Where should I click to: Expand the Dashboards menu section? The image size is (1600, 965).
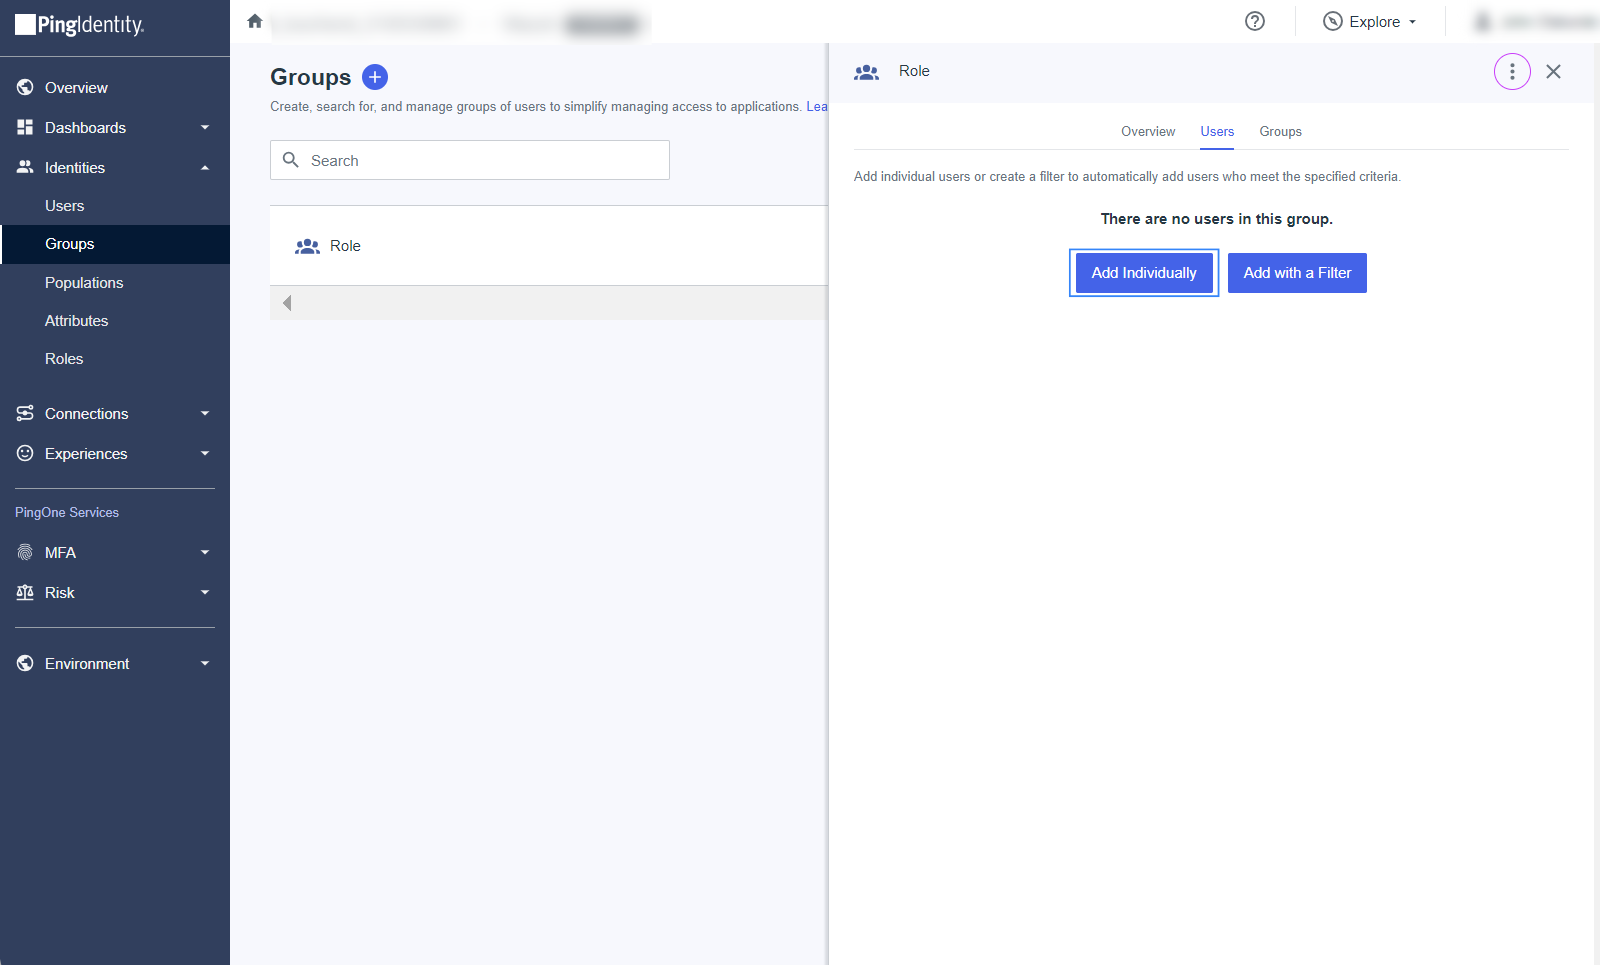[204, 128]
